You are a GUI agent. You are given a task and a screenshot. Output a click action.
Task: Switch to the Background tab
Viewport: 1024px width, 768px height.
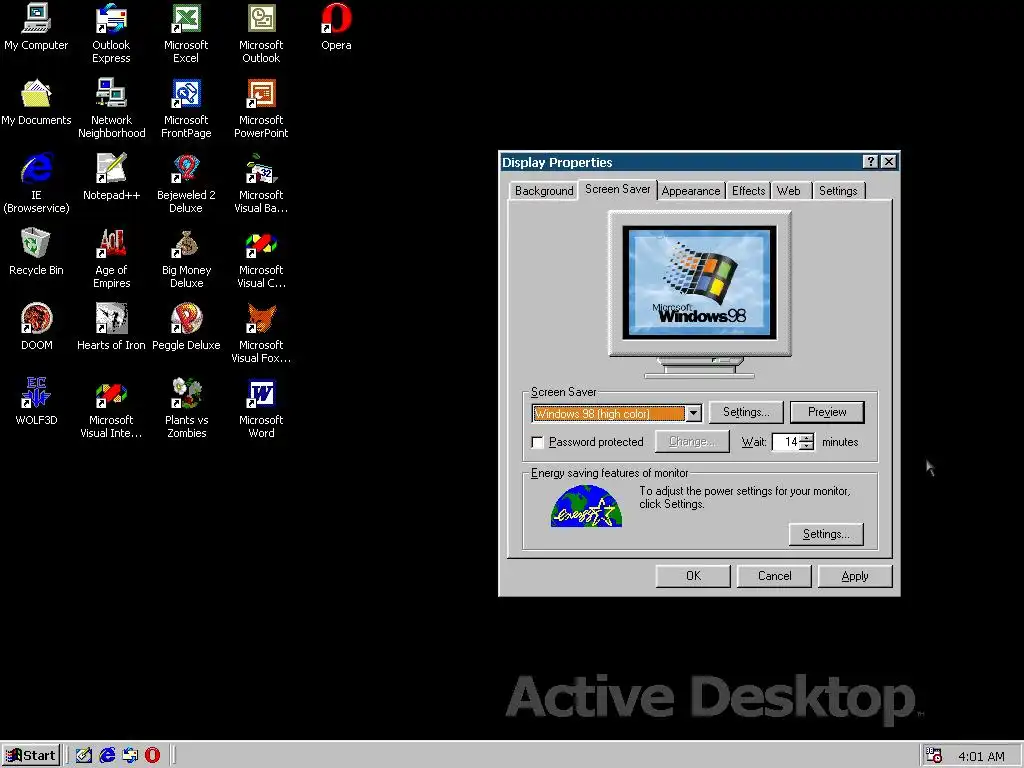click(544, 191)
